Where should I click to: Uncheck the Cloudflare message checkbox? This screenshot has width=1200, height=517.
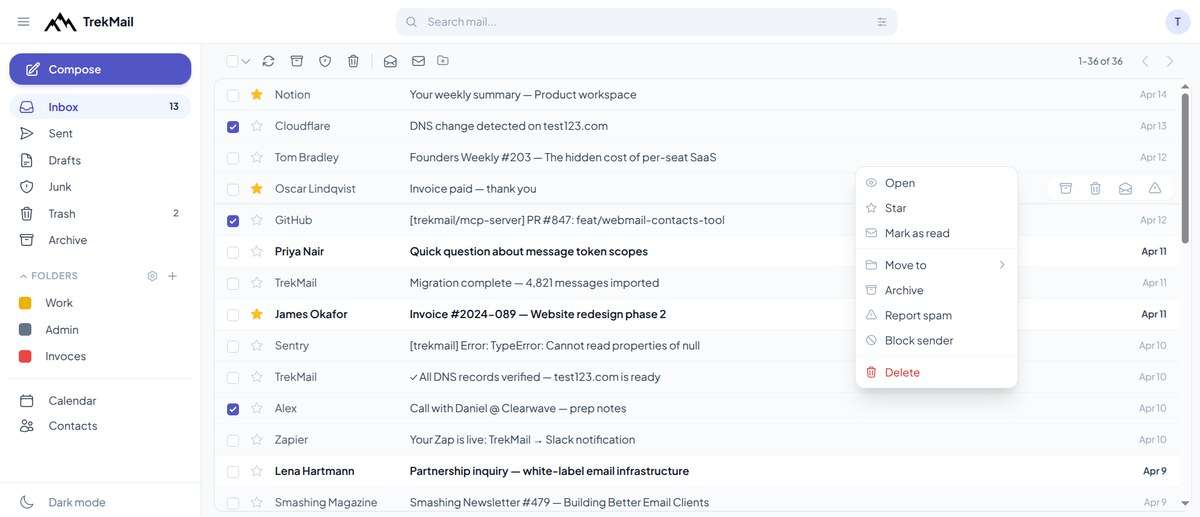233,126
